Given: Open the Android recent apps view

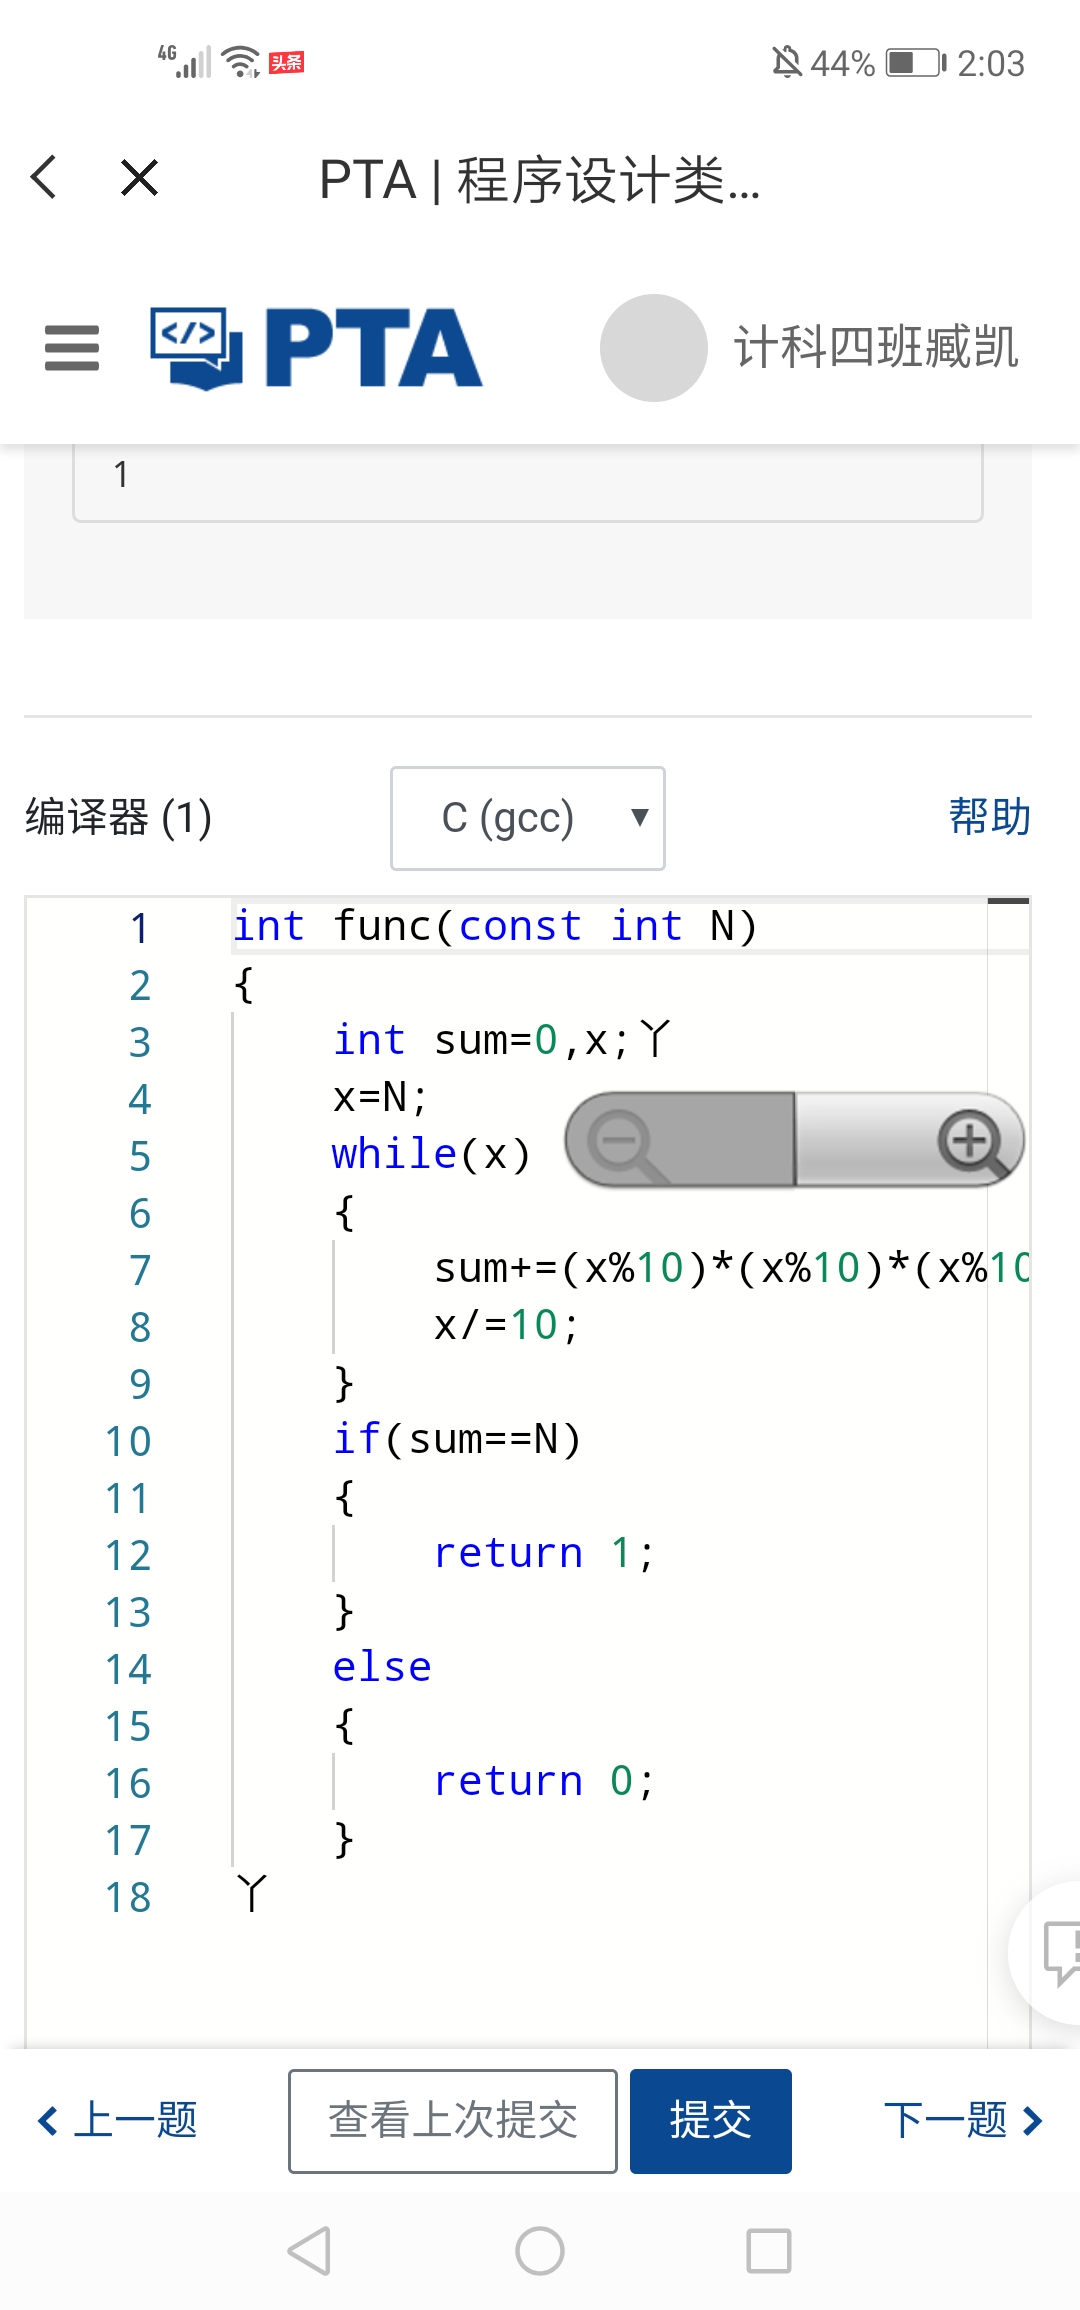Looking at the screenshot, I should [x=768, y=2251].
